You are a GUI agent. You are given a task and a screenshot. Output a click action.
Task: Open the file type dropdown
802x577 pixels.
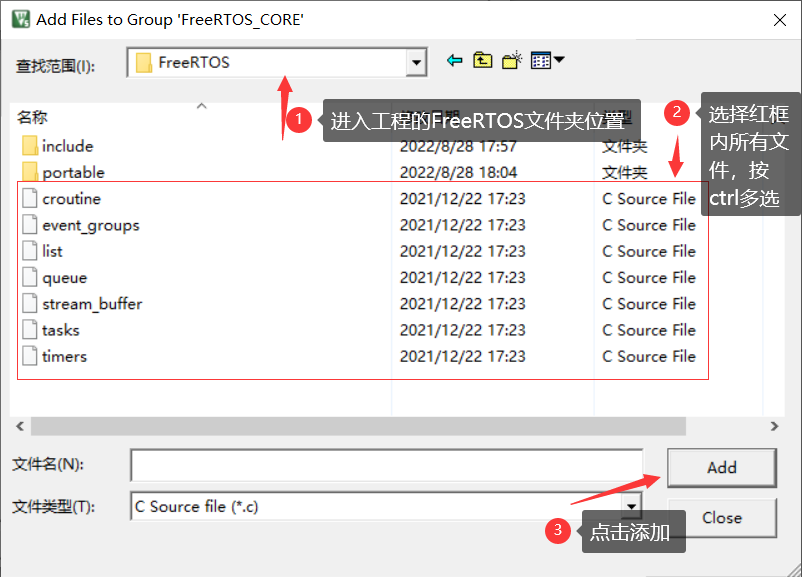coord(632,506)
